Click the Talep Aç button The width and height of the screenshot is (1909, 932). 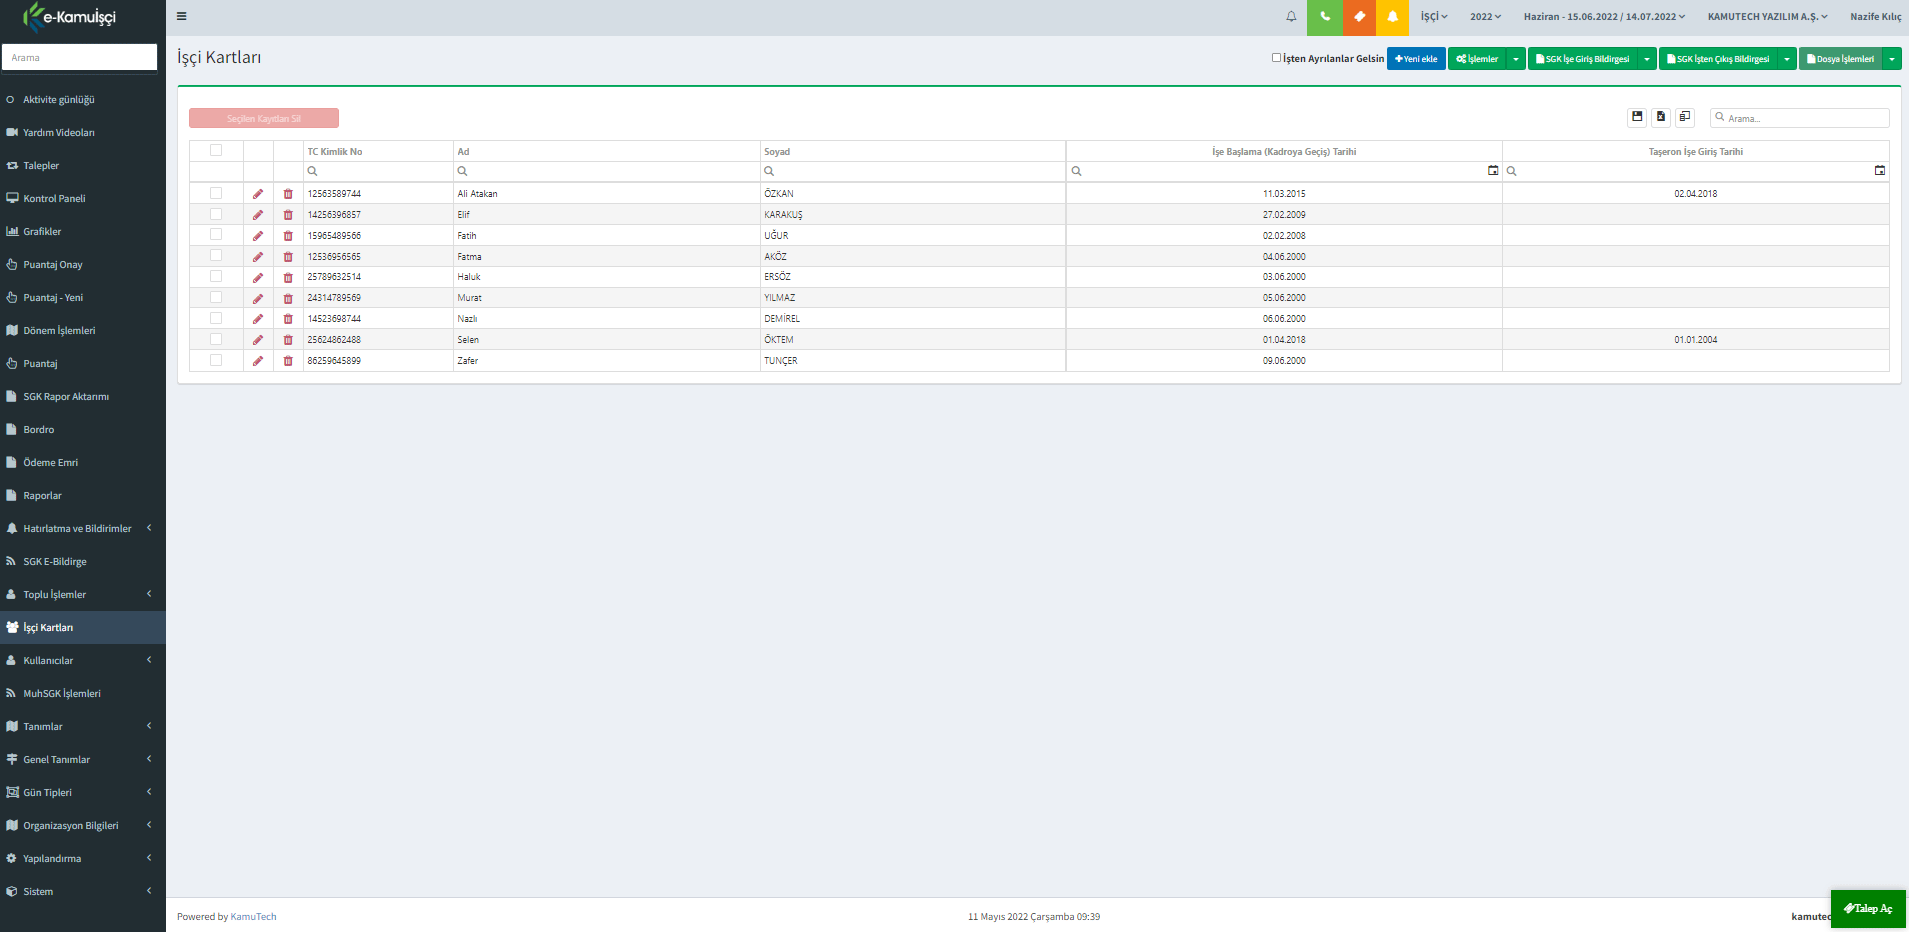coord(1868,909)
